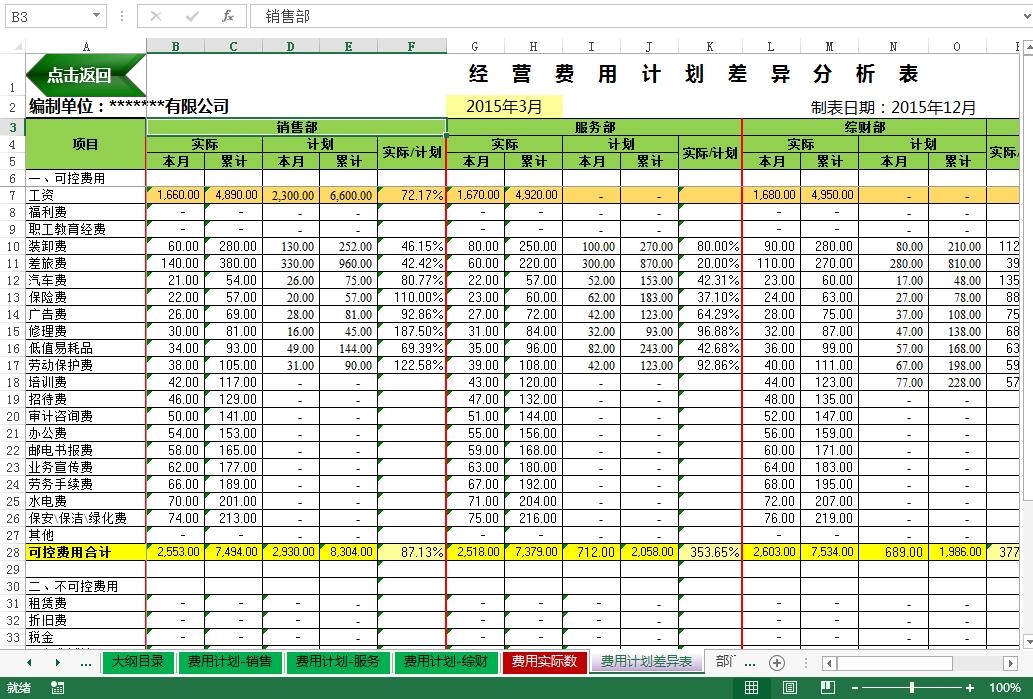Switch to Page Layout view icon

click(x=790, y=688)
